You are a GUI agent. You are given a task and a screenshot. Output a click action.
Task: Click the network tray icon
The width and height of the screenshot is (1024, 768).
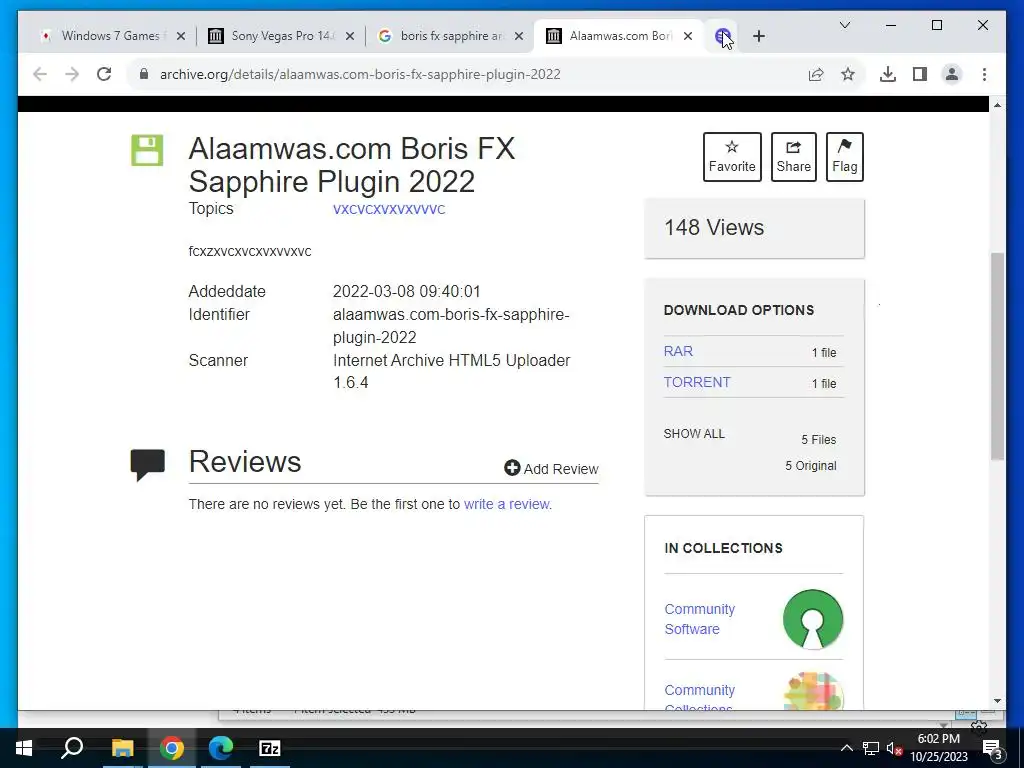tap(871, 748)
